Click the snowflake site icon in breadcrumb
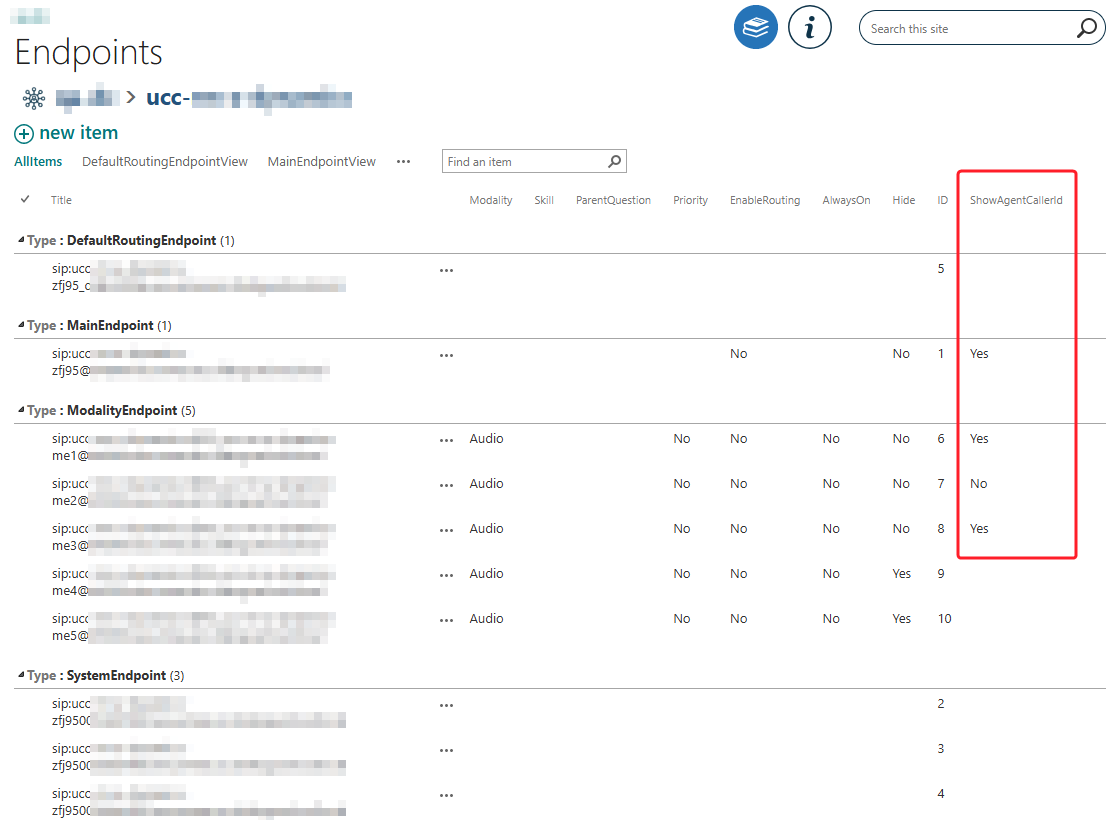 point(35,98)
